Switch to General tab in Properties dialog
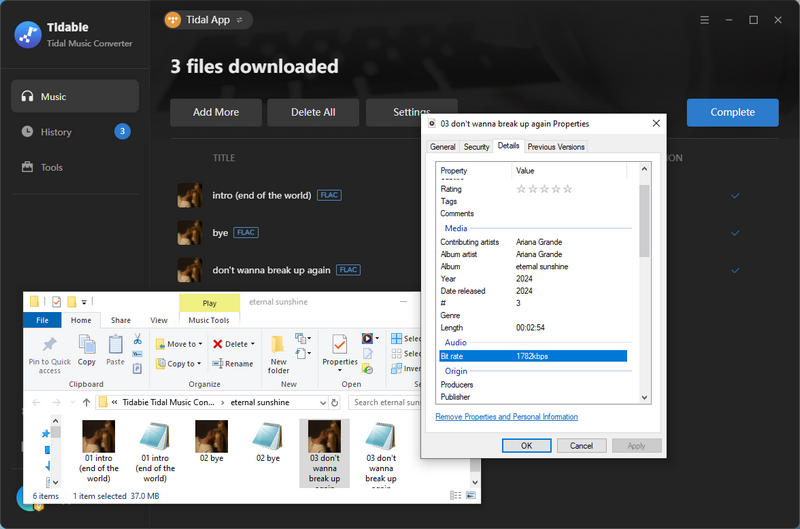 click(442, 147)
